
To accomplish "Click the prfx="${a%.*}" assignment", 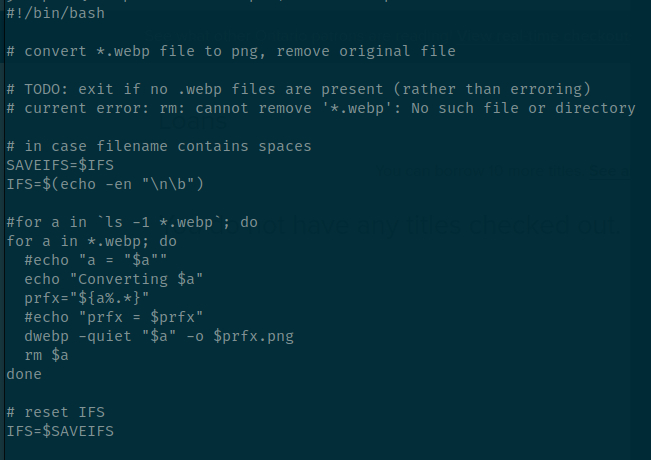I will coord(87,298).
